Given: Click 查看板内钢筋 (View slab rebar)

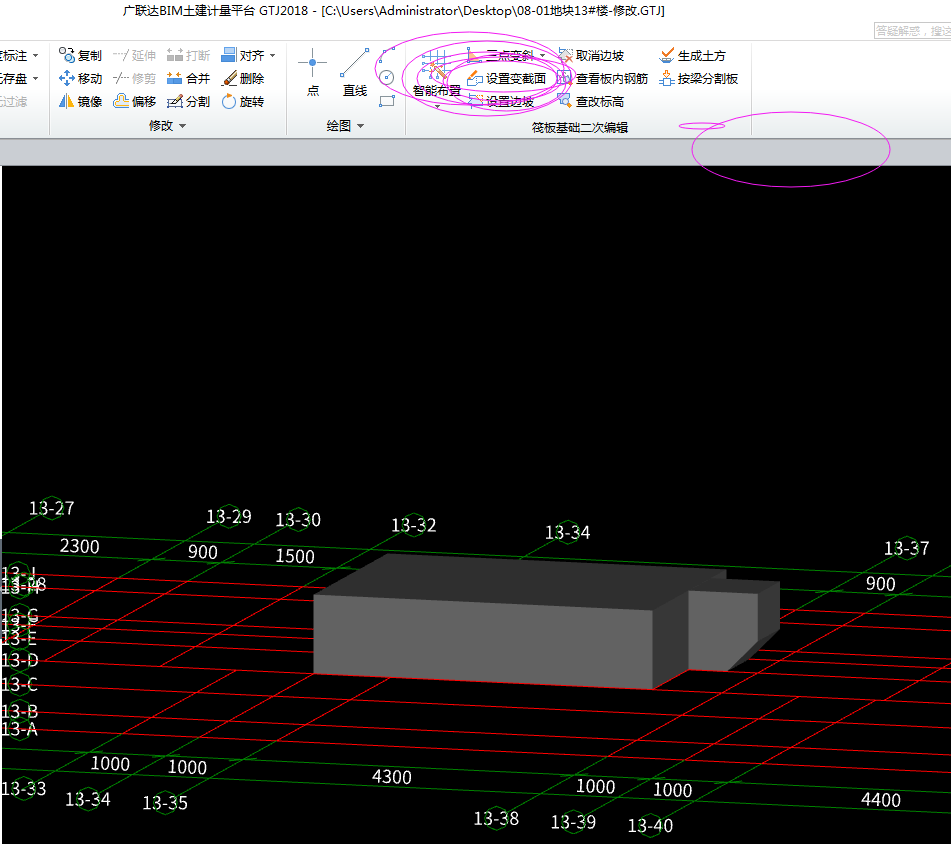Looking at the screenshot, I should click(x=603, y=78).
